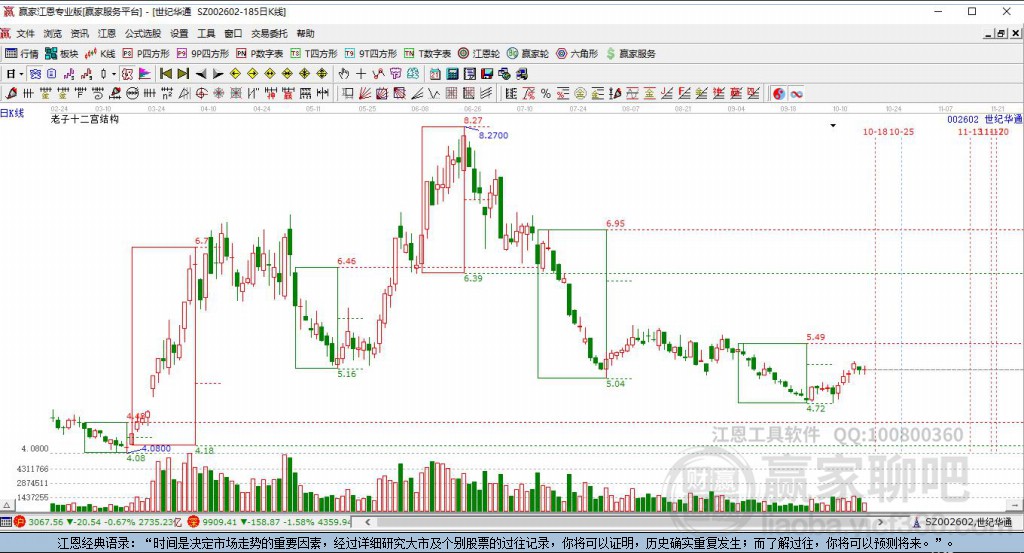
Task: Open the 文件 menu
Action: tap(25, 33)
